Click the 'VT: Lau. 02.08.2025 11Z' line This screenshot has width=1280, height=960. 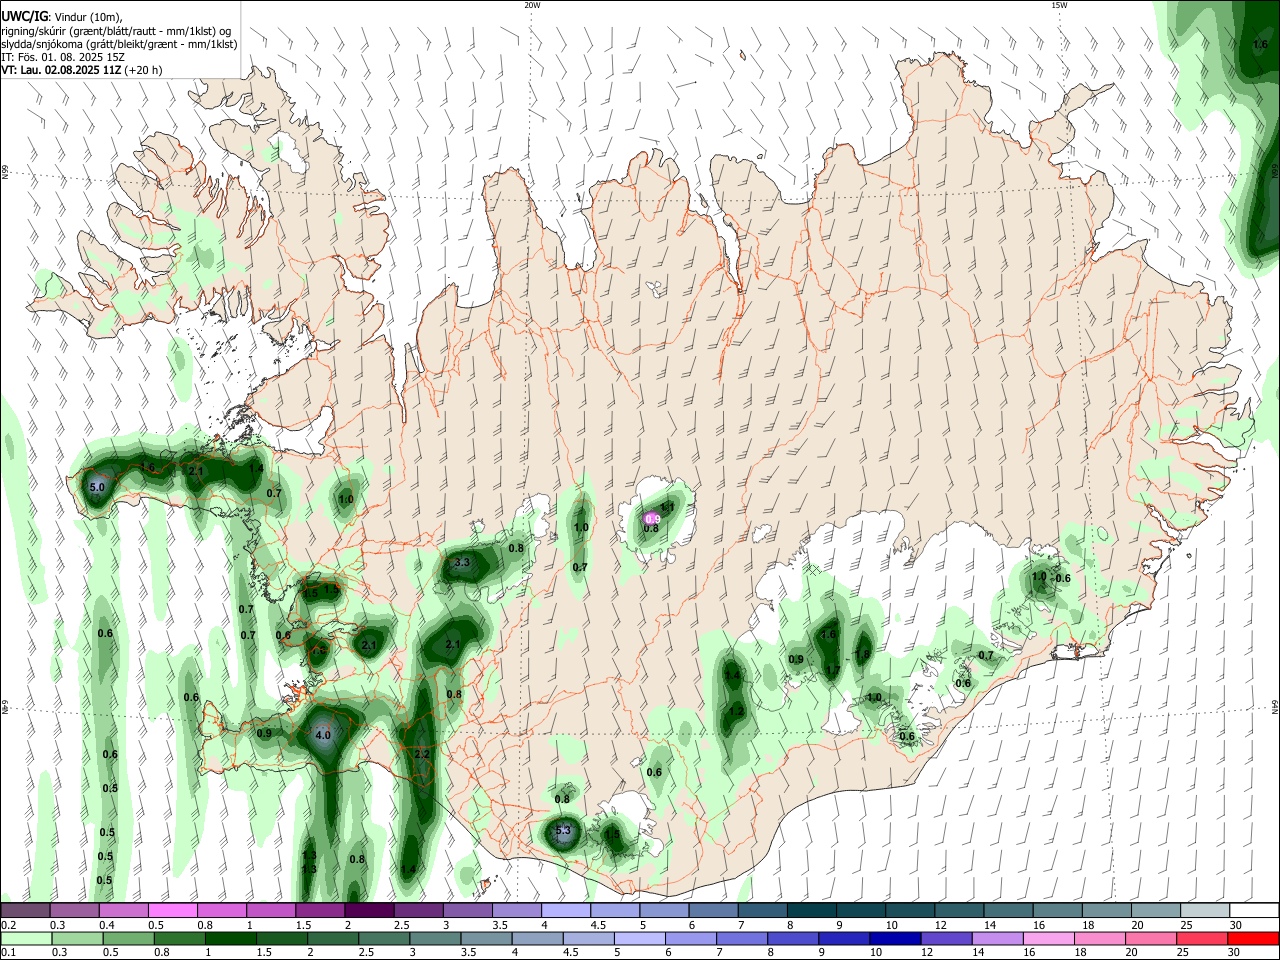pyautogui.click(x=62, y=70)
